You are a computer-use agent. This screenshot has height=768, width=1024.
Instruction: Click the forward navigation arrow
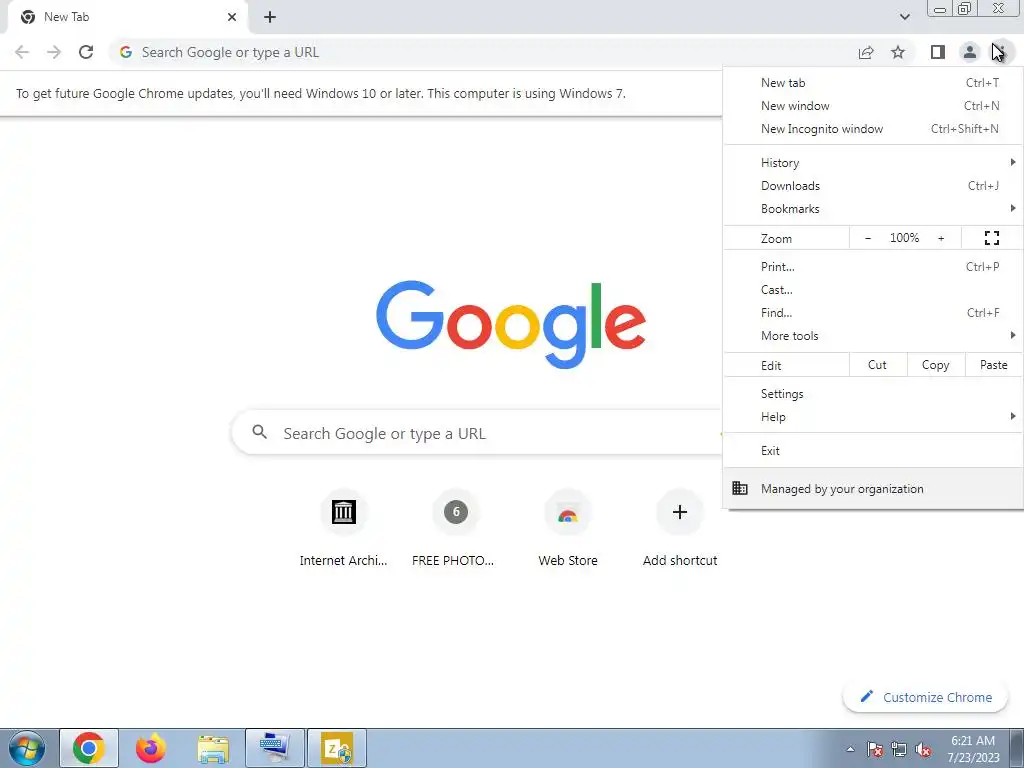pos(54,52)
